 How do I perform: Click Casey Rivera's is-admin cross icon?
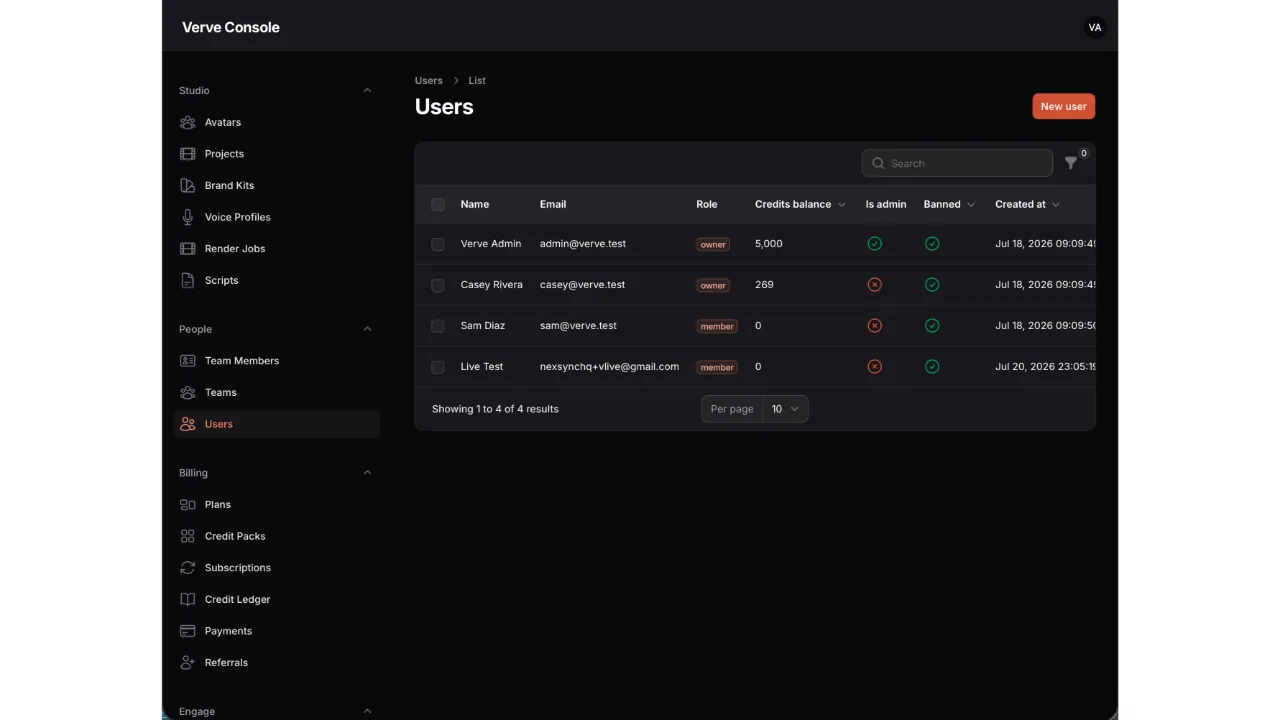pyautogui.click(x=874, y=285)
